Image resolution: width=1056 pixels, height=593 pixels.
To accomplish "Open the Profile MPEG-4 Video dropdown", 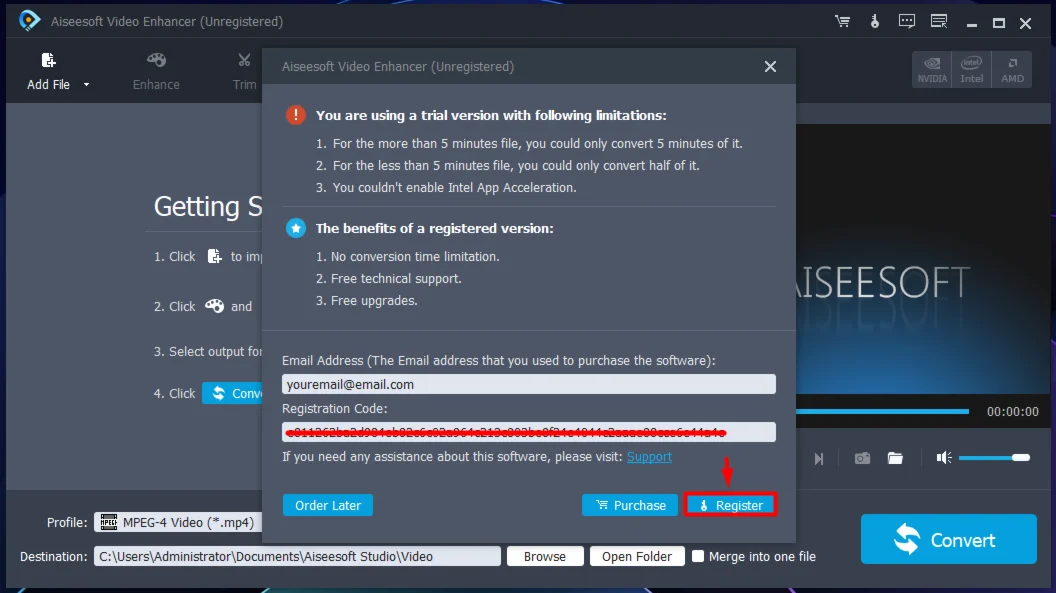I will click(178, 522).
